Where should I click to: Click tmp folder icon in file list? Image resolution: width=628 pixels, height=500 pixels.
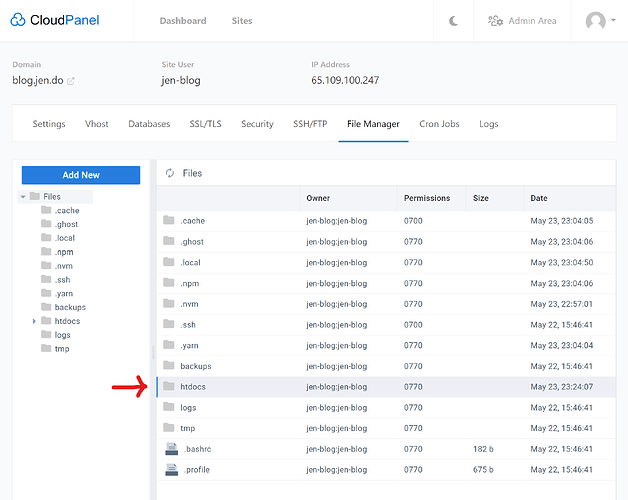(x=169, y=427)
